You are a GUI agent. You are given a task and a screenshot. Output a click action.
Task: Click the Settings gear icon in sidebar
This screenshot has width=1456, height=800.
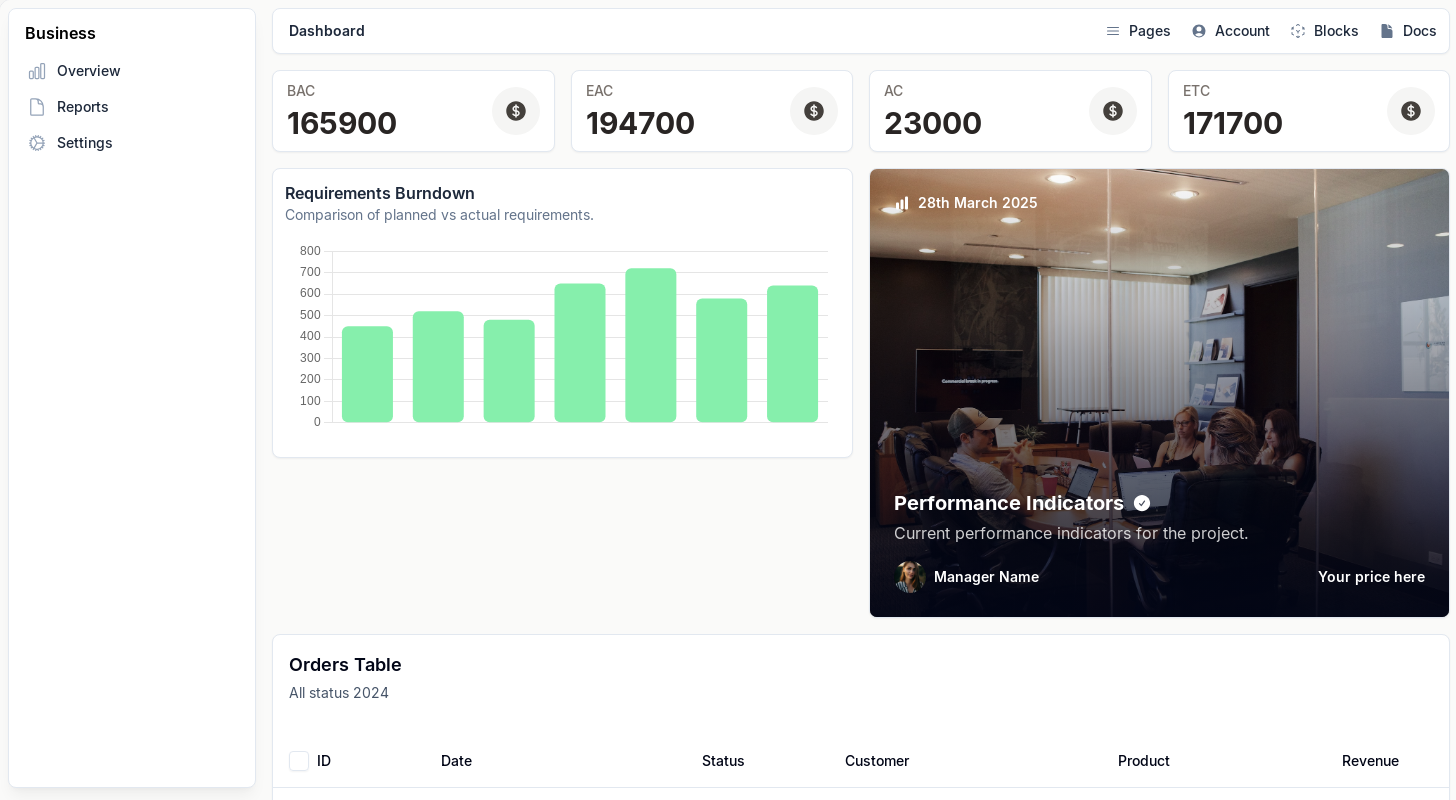(37, 143)
